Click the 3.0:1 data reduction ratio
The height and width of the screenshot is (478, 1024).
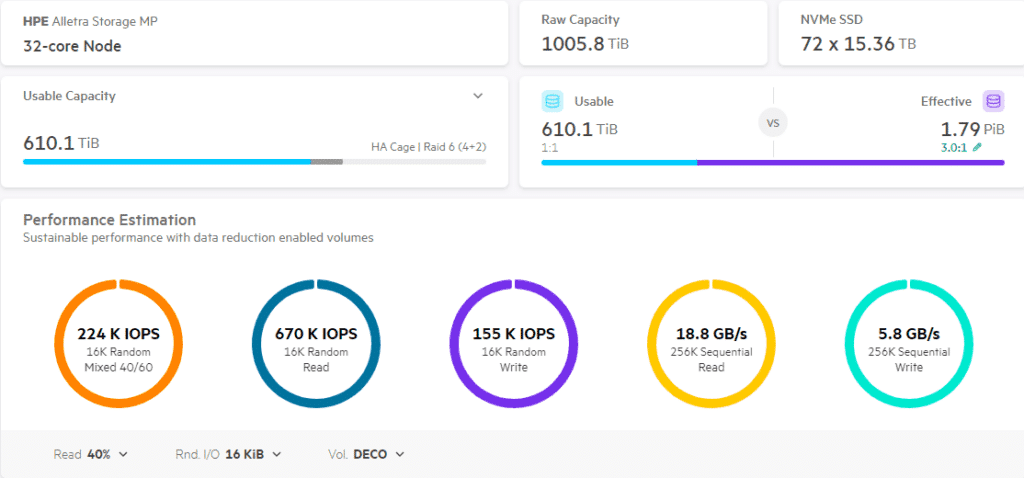pos(955,148)
